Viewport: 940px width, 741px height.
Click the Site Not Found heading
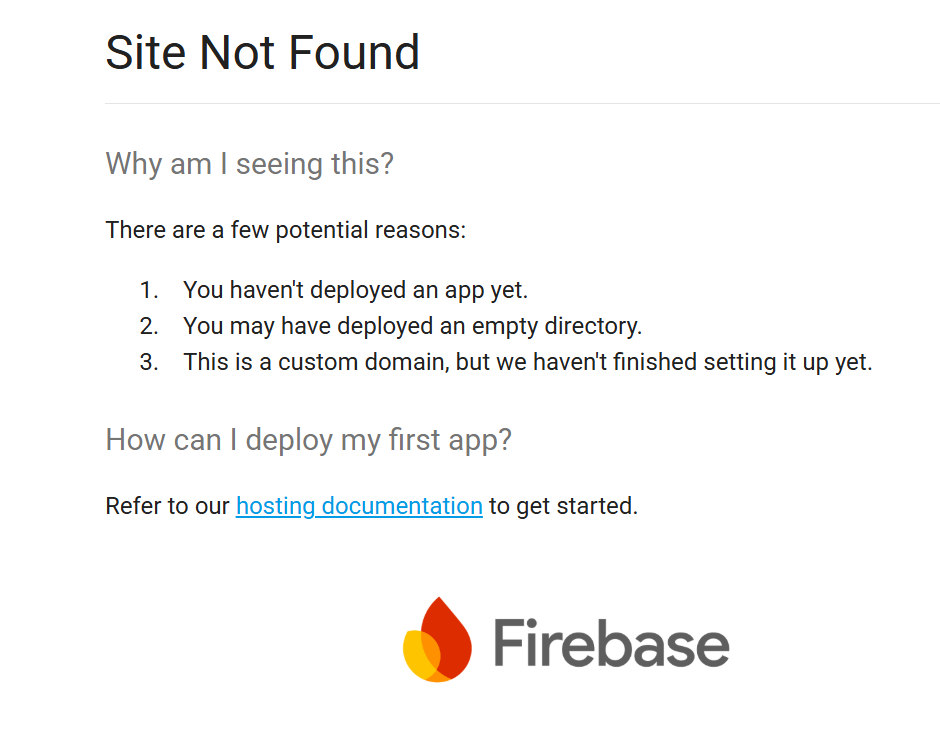263,52
